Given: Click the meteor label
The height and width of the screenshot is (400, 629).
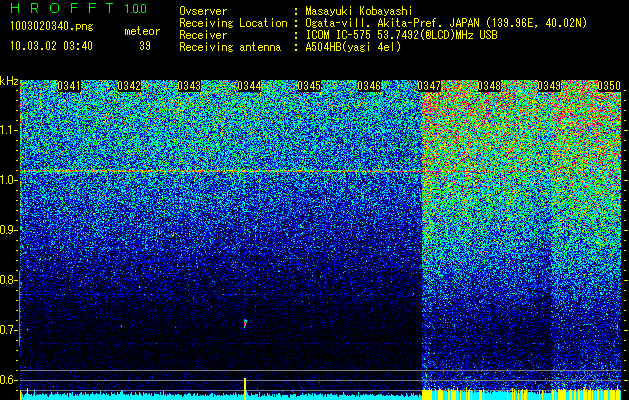Looking at the screenshot, I should [x=142, y=31].
